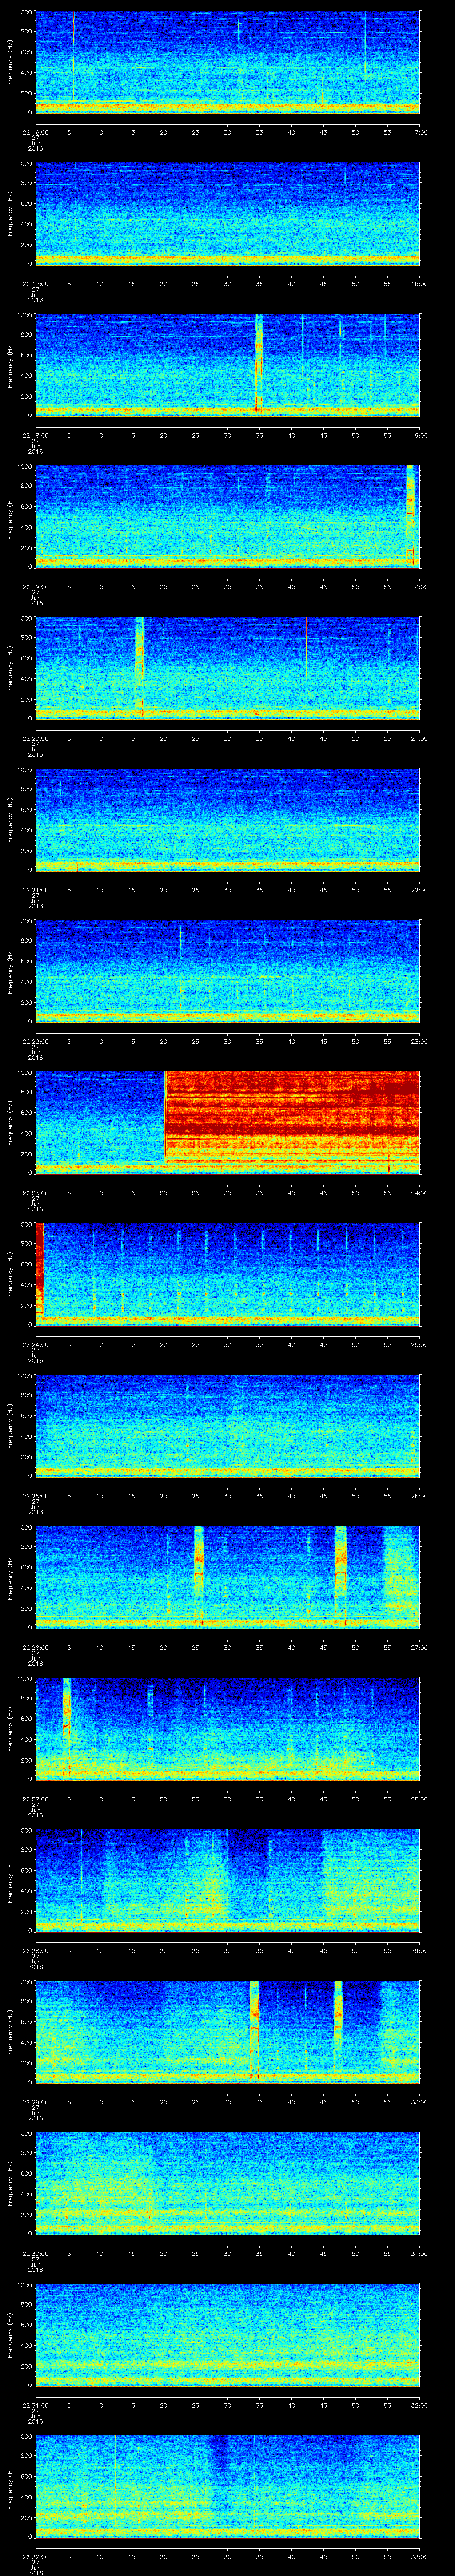Image resolution: width=455 pixels, height=2576 pixels.
Task: Click the '24:00' end time label
Action: (x=419, y=1192)
